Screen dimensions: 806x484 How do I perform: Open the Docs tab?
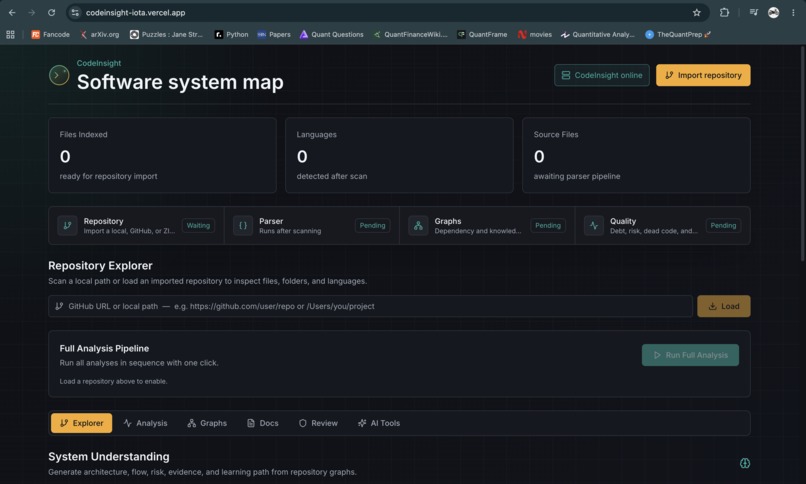[x=263, y=423]
